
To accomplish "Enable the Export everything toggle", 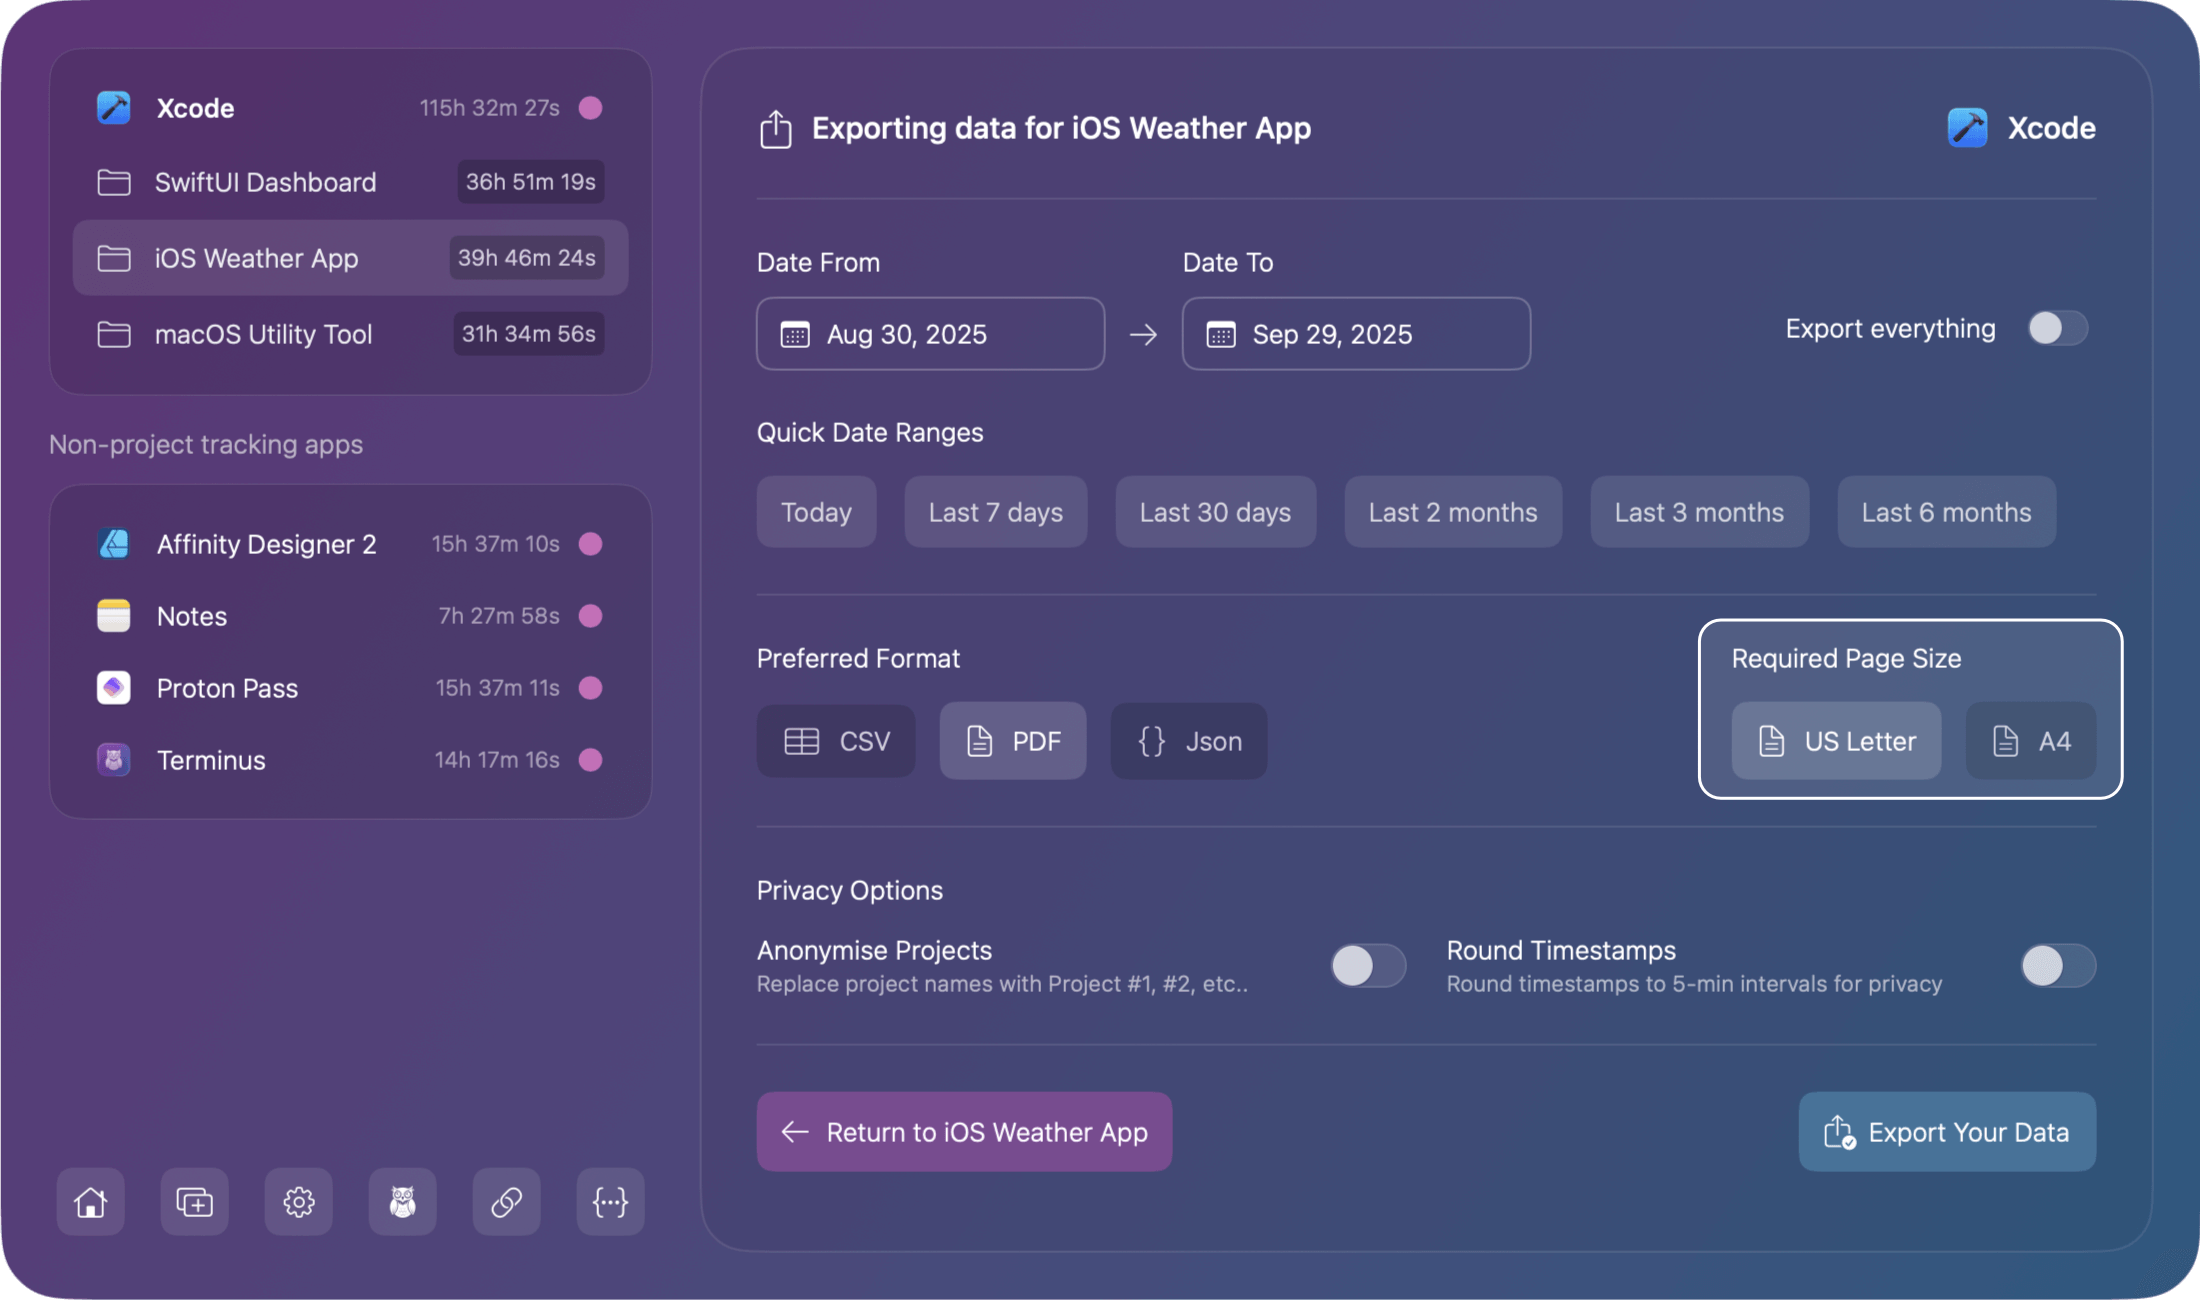I will pyautogui.click(x=2056, y=328).
